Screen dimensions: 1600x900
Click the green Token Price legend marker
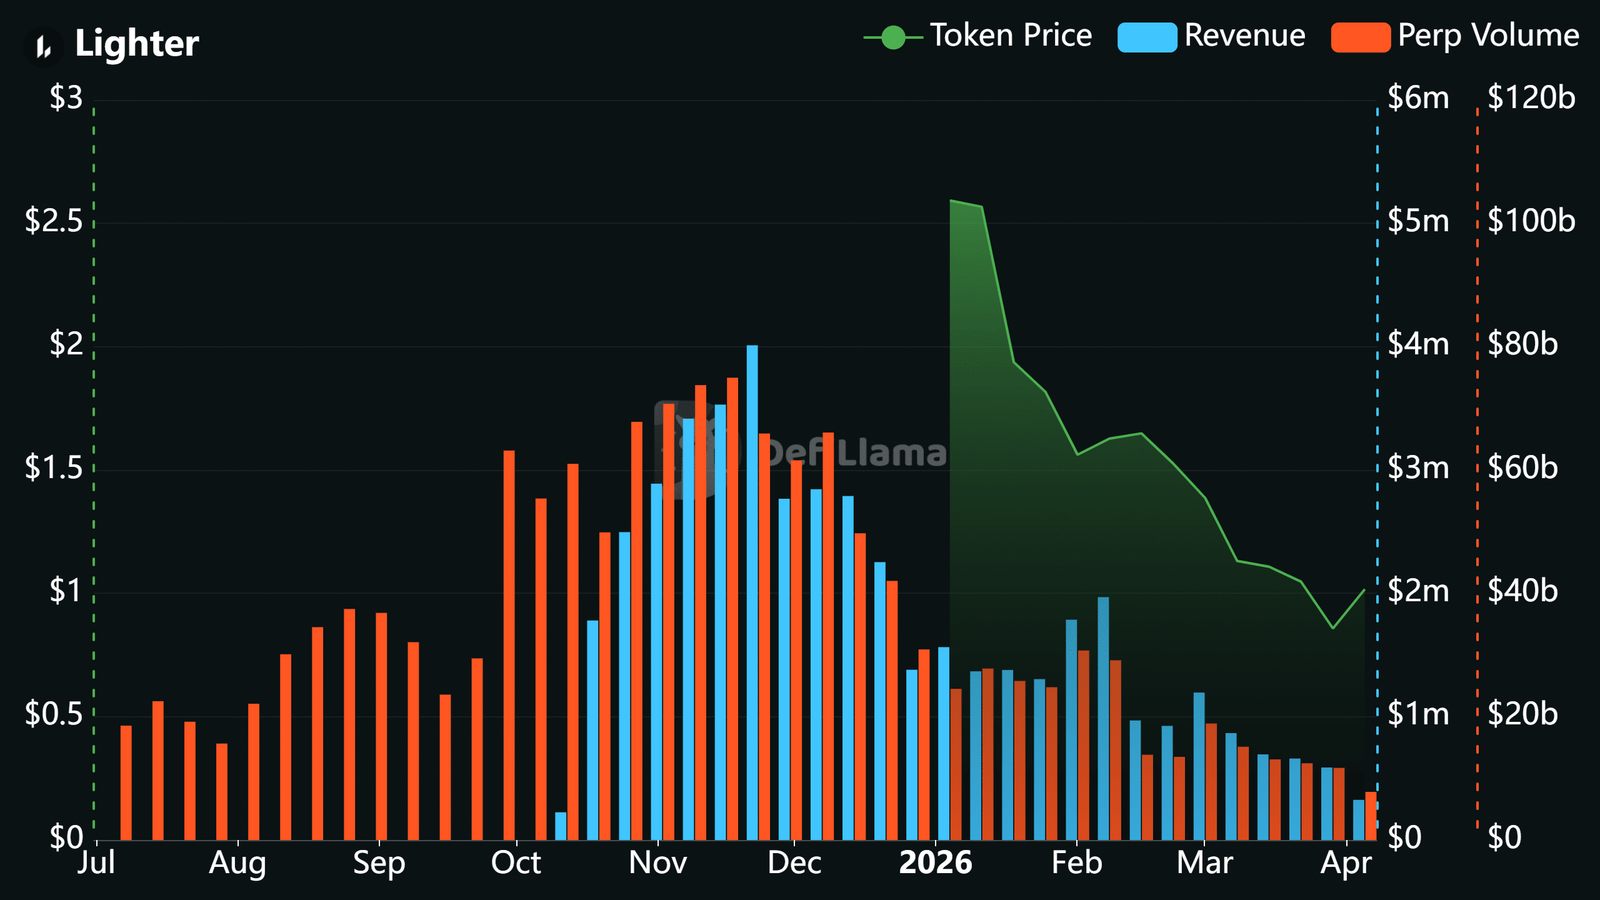point(892,38)
